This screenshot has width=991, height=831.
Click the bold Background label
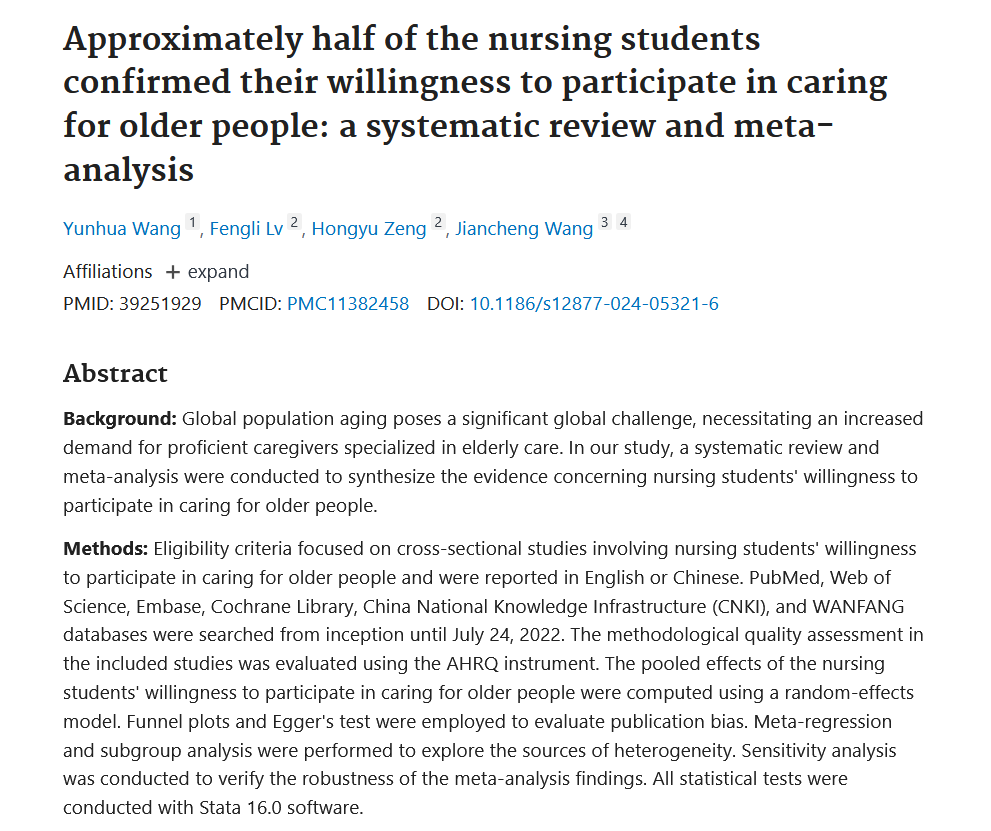[x=120, y=418]
